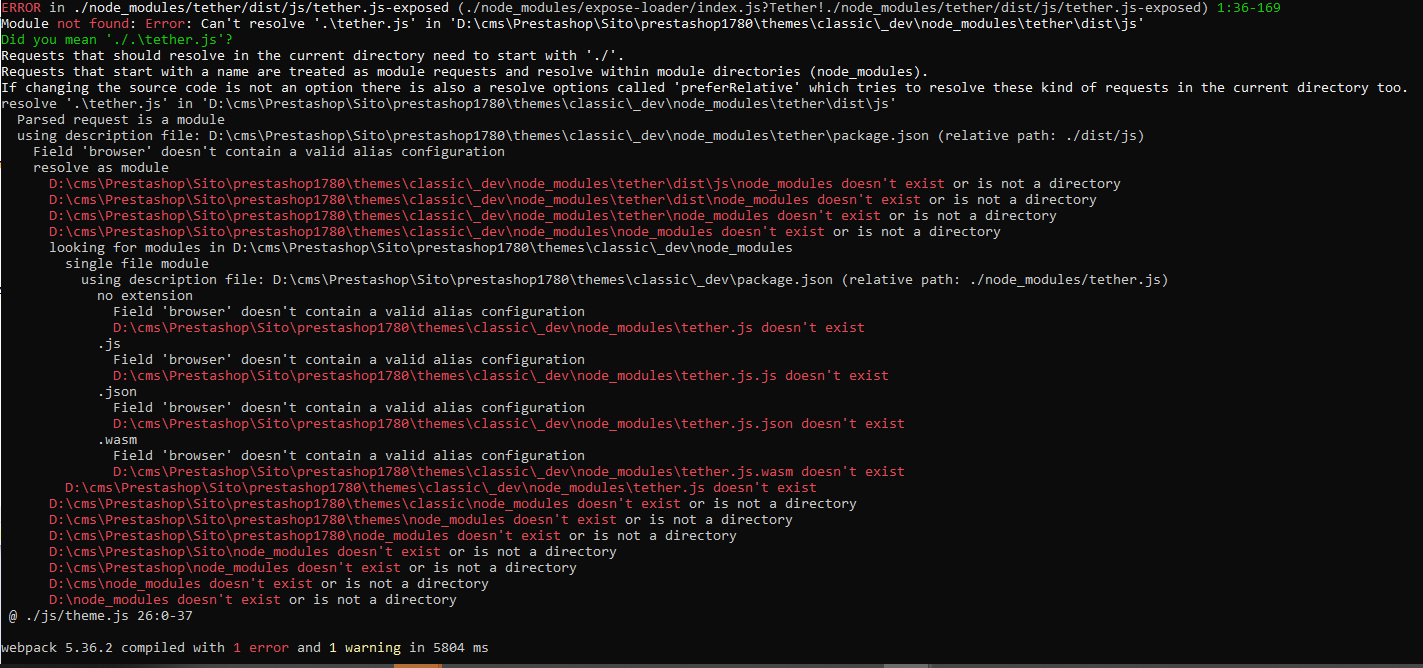This screenshot has height=668, width=1423.
Task: Click the 'looking for modules in' line
Action: tap(421, 247)
